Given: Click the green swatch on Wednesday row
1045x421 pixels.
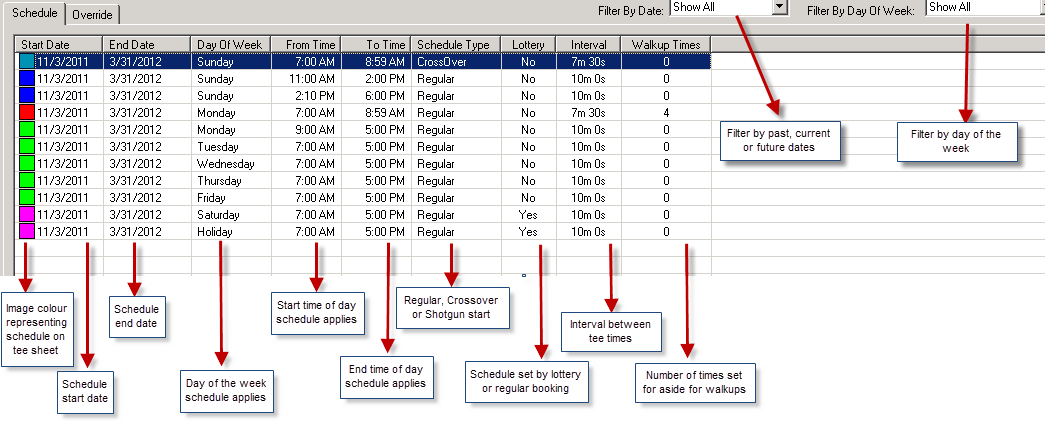Looking at the screenshot, I should (26, 163).
